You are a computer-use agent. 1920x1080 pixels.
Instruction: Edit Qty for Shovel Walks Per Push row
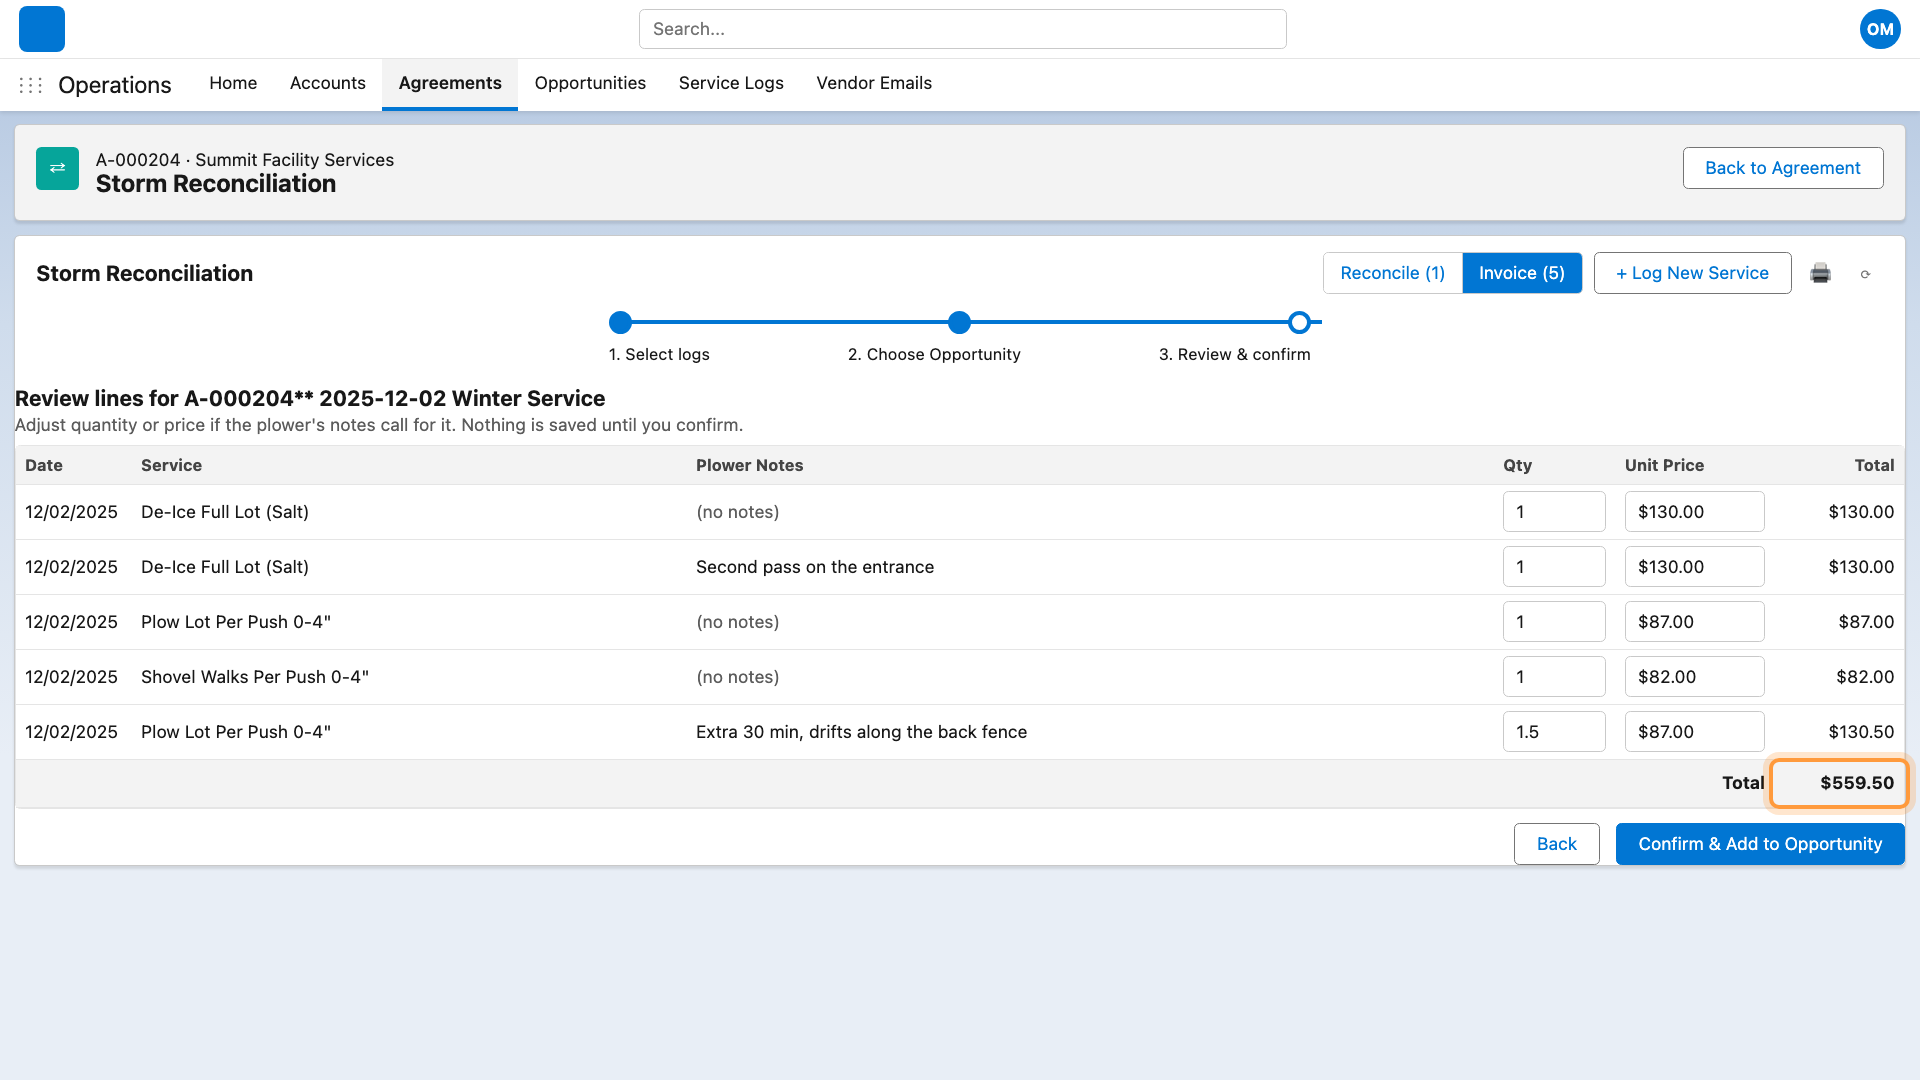1554,677
